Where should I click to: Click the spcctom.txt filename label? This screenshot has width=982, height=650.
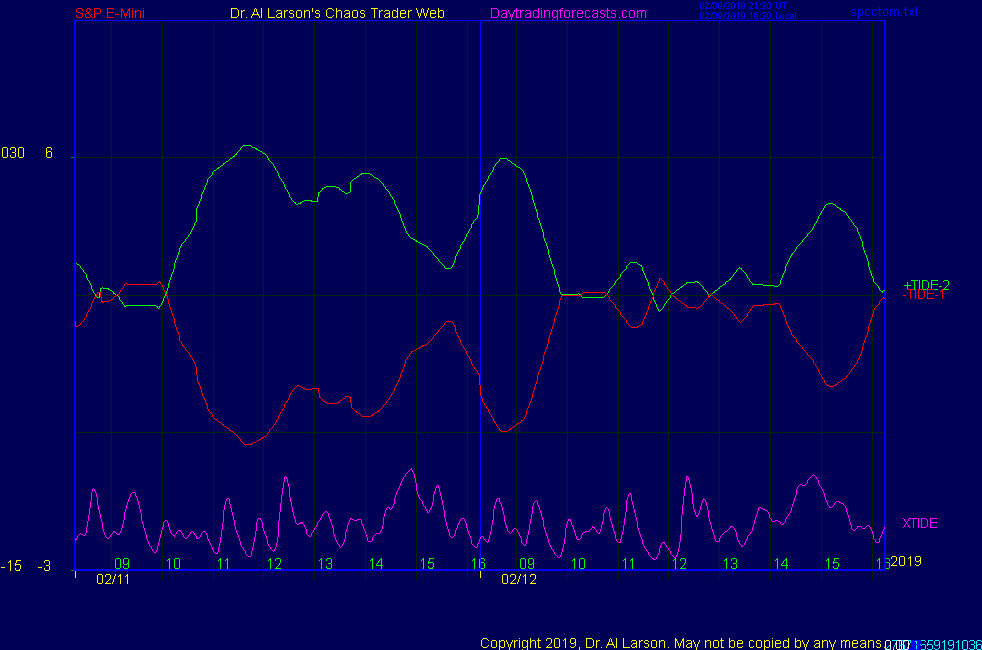(x=884, y=12)
